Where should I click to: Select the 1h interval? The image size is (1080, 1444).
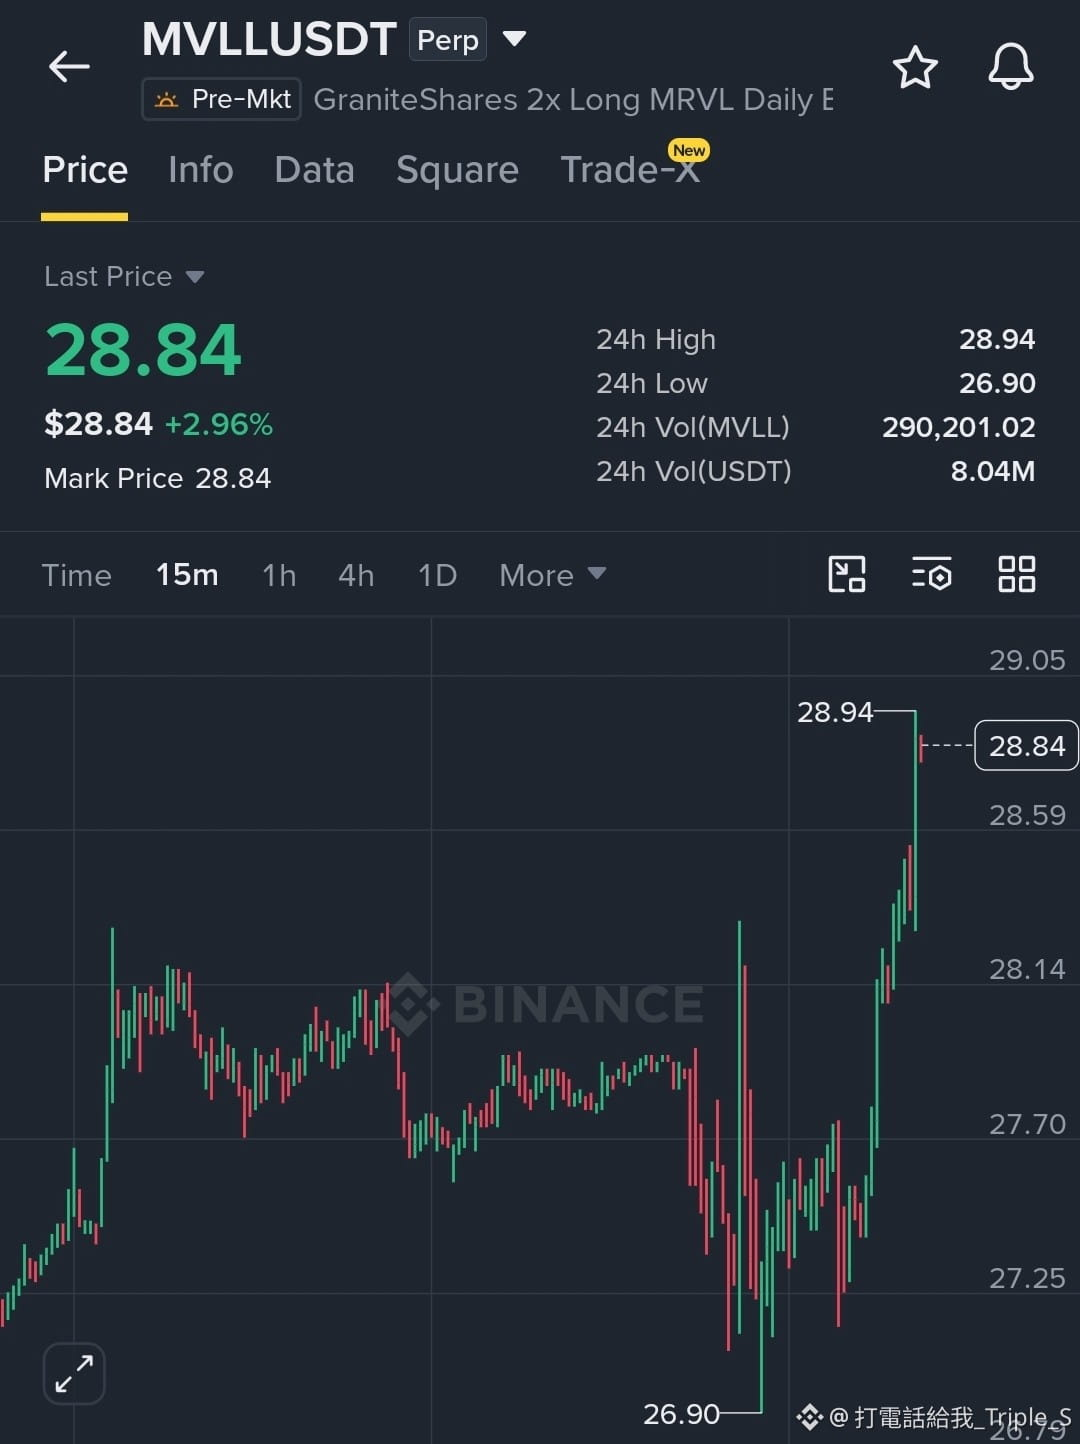[279, 575]
